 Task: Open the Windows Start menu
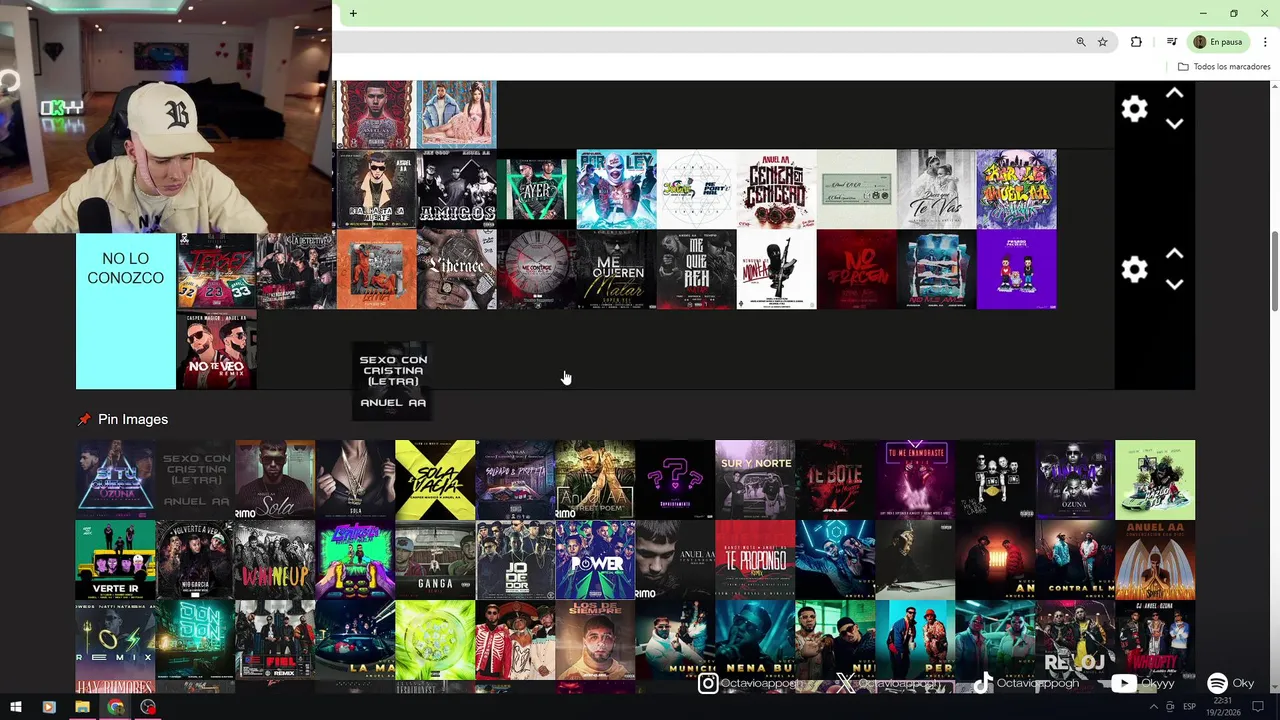[x=15, y=707]
